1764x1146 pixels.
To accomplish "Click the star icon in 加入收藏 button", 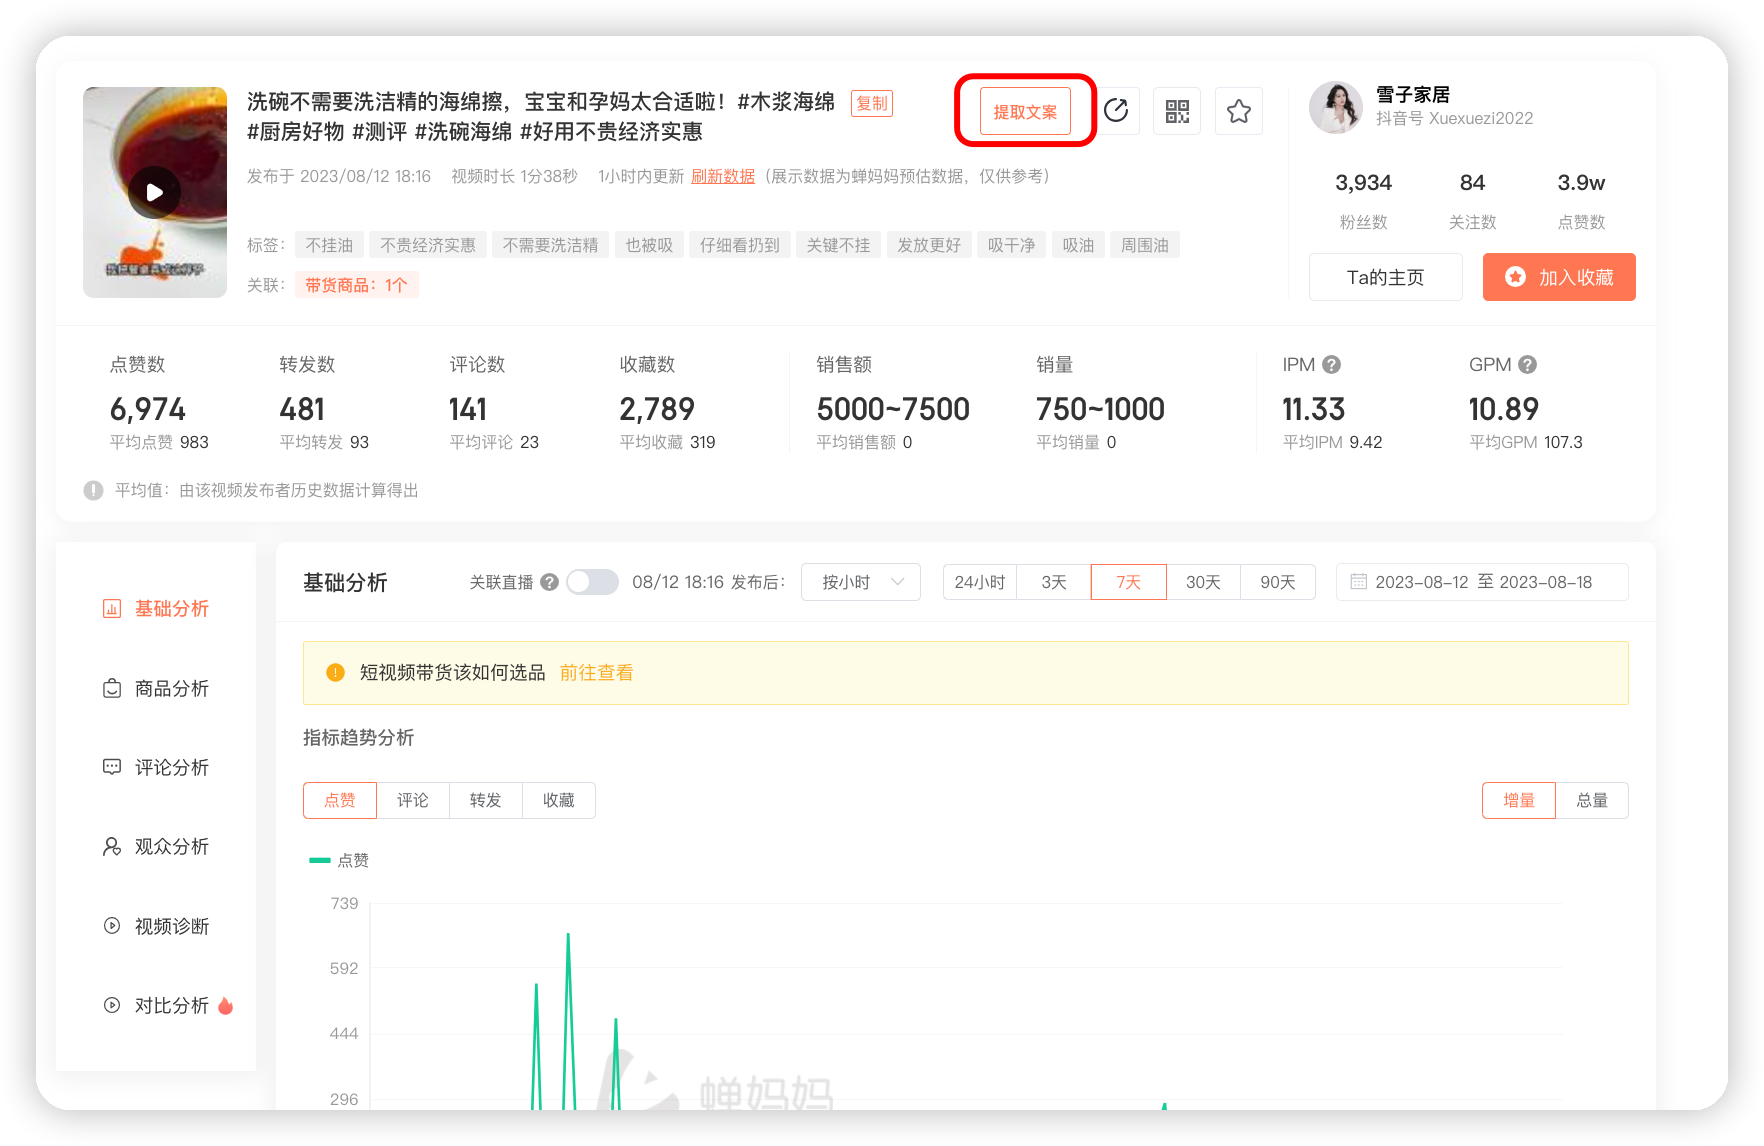I will [x=1516, y=277].
